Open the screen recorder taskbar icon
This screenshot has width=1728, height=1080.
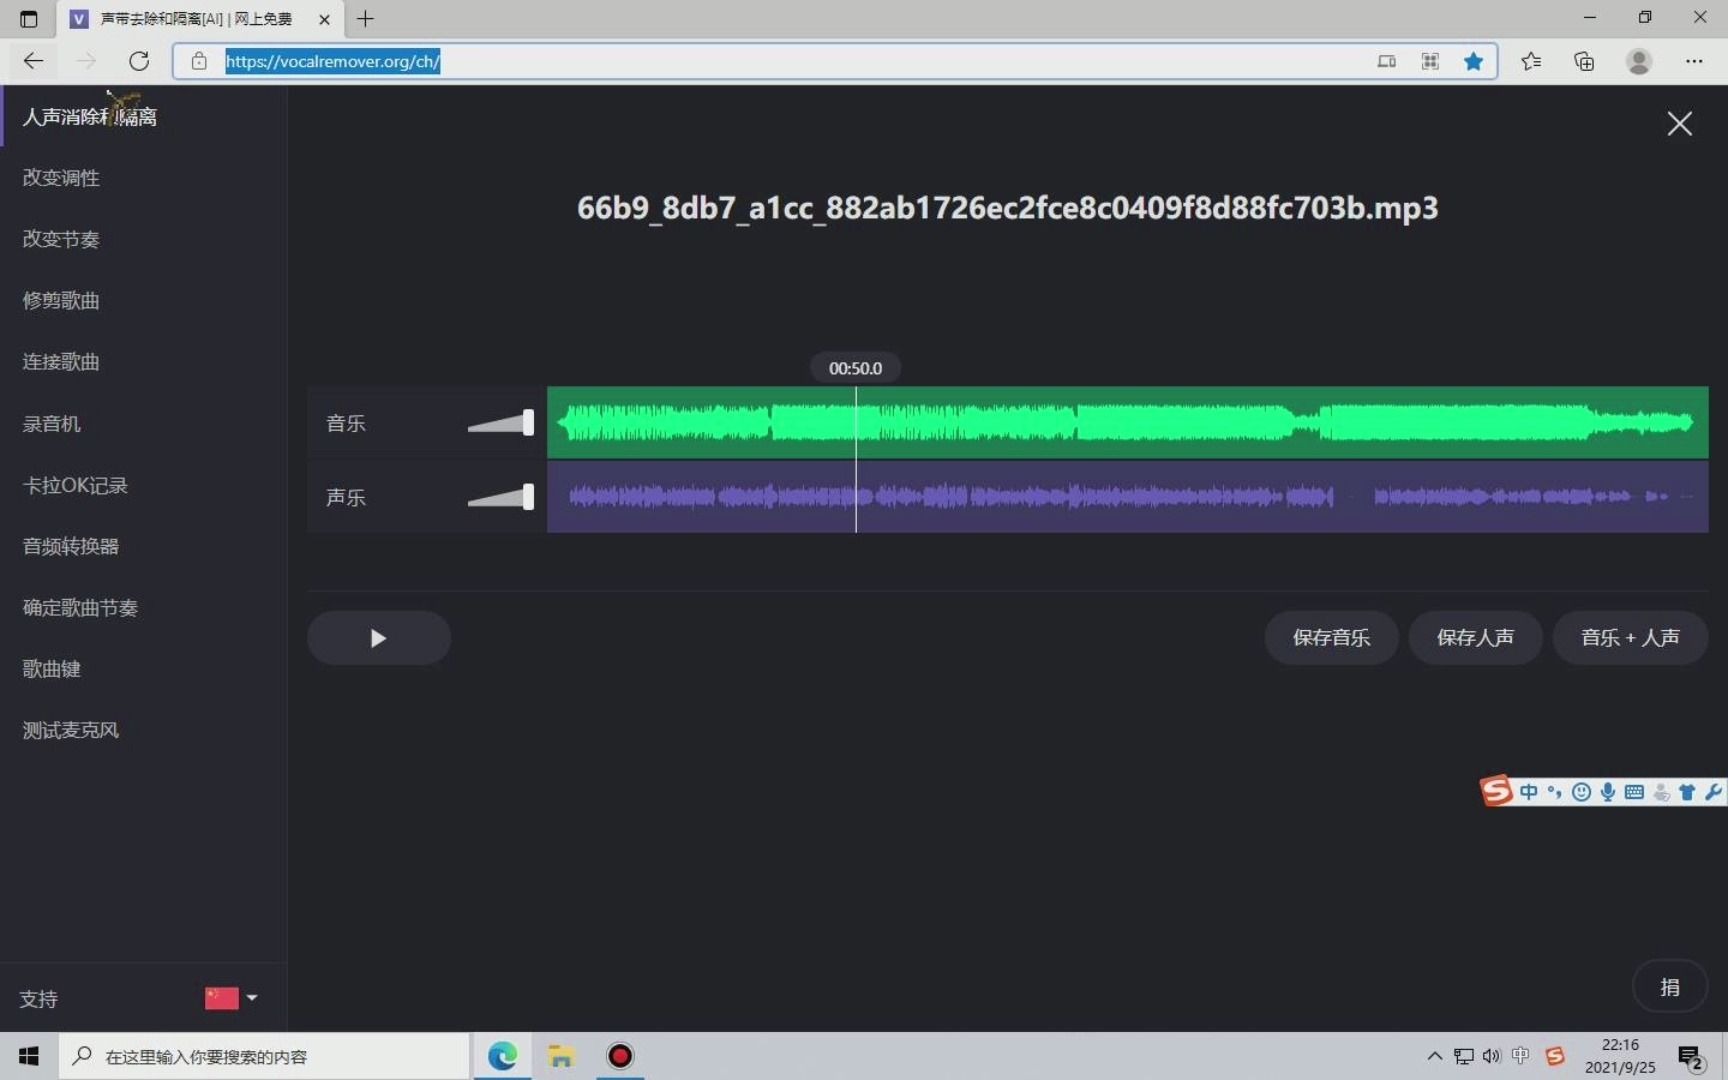pos(620,1056)
